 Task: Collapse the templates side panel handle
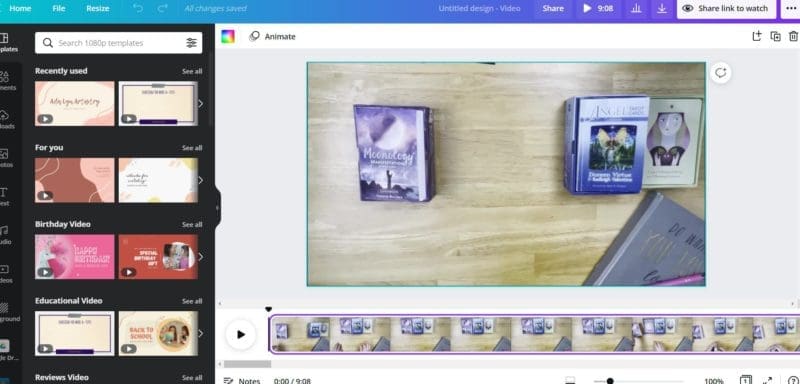217,208
